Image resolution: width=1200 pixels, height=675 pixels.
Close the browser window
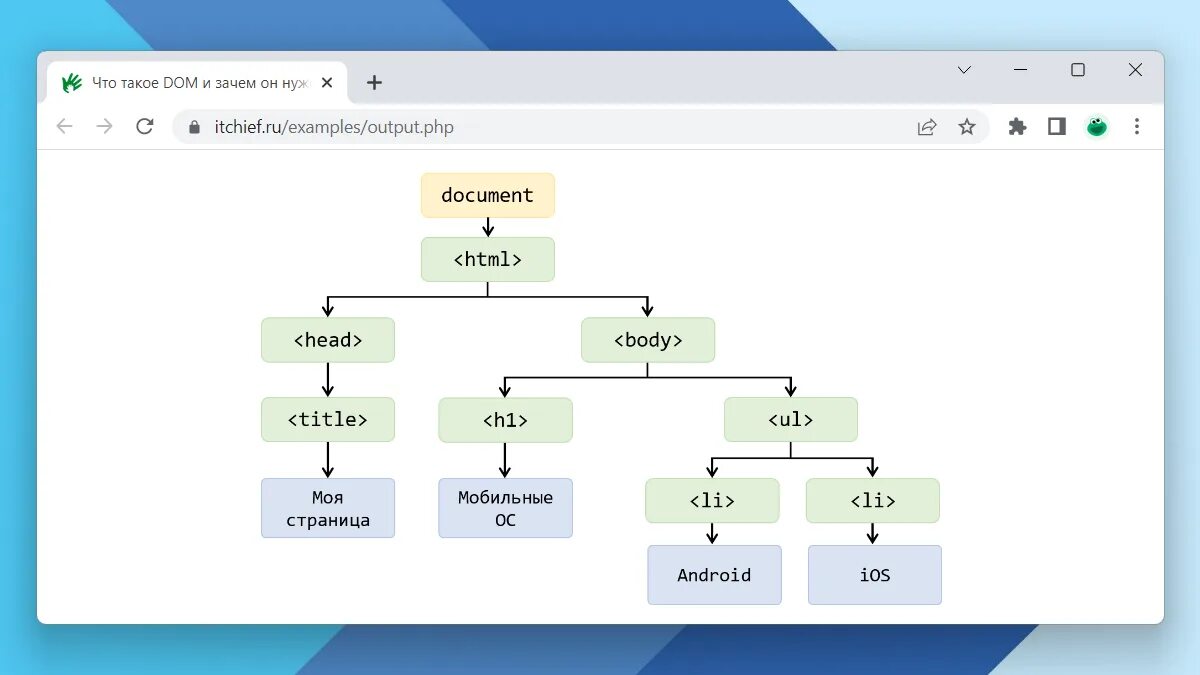click(x=1135, y=70)
